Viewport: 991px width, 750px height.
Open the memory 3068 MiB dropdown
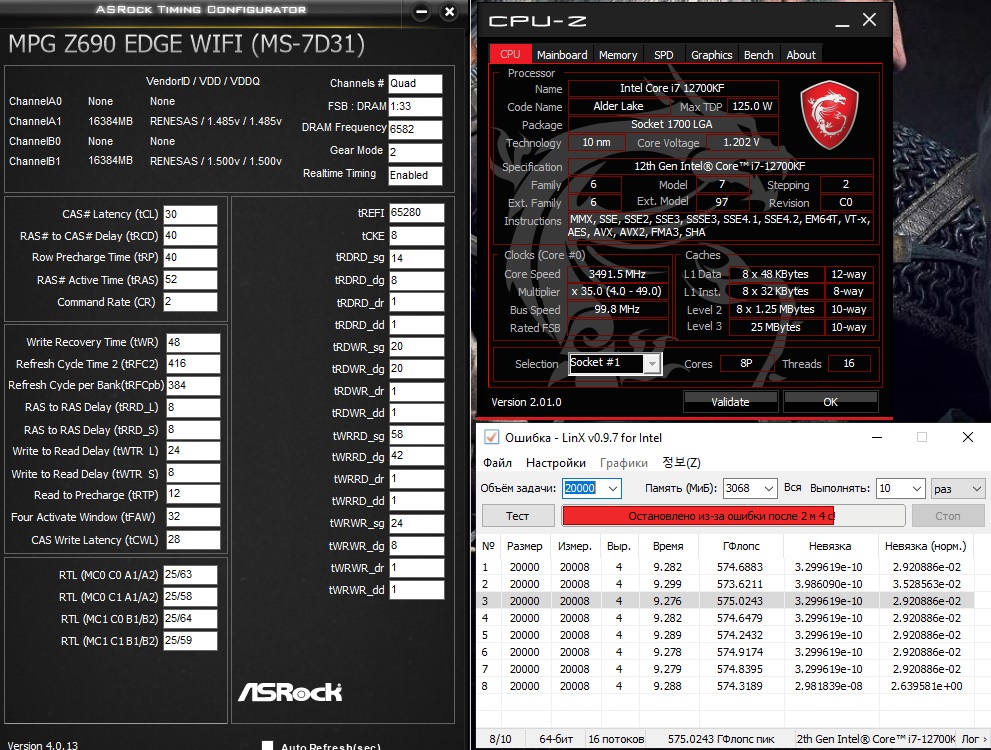pyautogui.click(x=769, y=488)
